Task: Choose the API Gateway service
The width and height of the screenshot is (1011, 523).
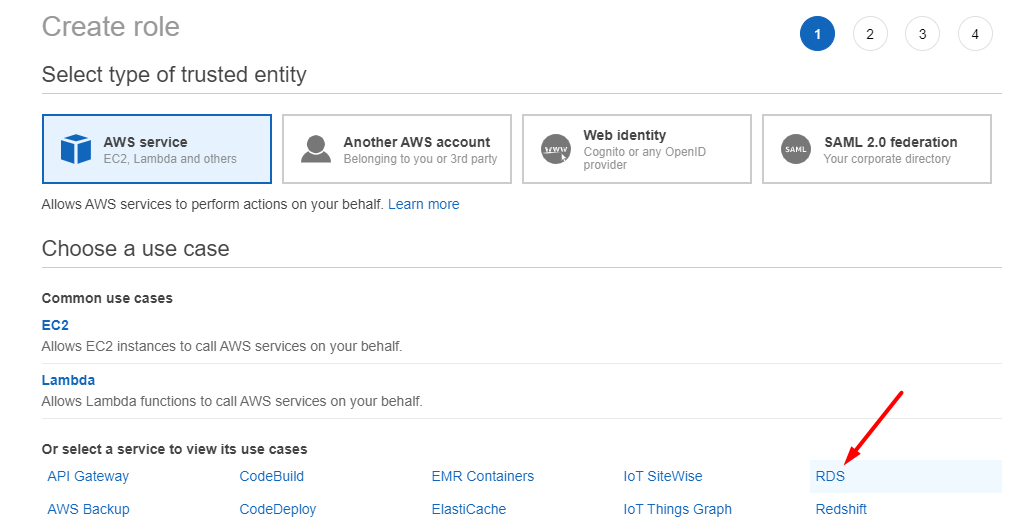Action: [88, 476]
